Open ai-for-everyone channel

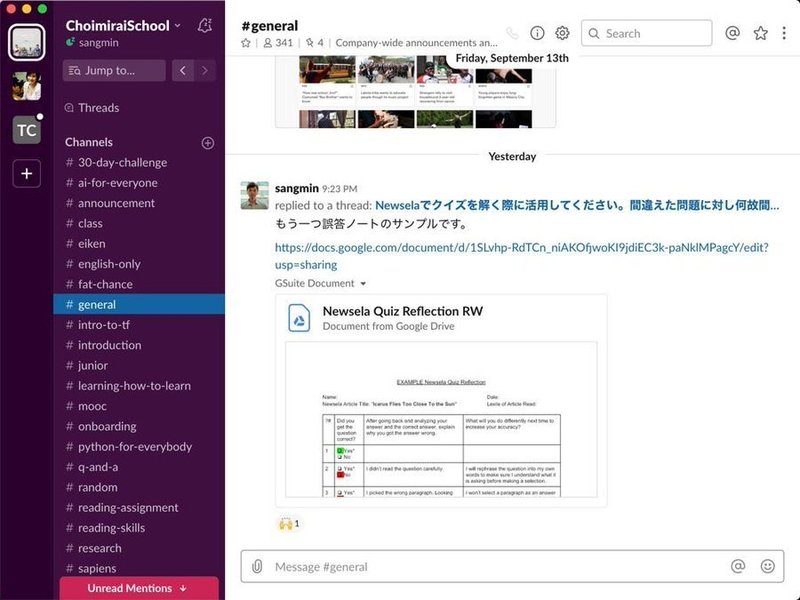pyautogui.click(x=139, y=183)
